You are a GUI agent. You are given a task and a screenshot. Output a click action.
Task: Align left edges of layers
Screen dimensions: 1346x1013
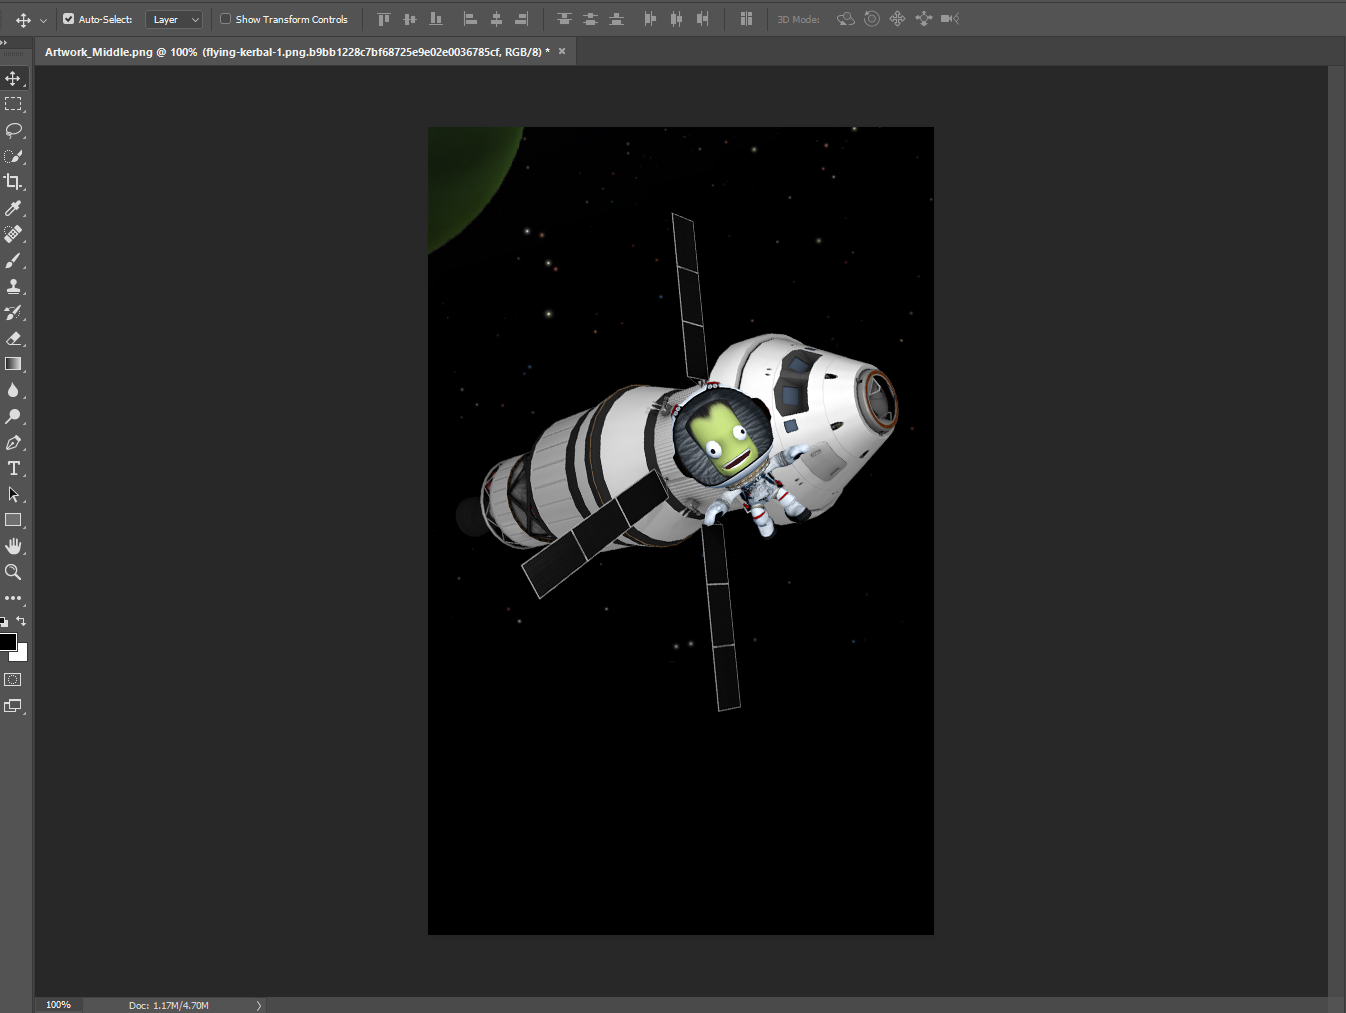(470, 19)
